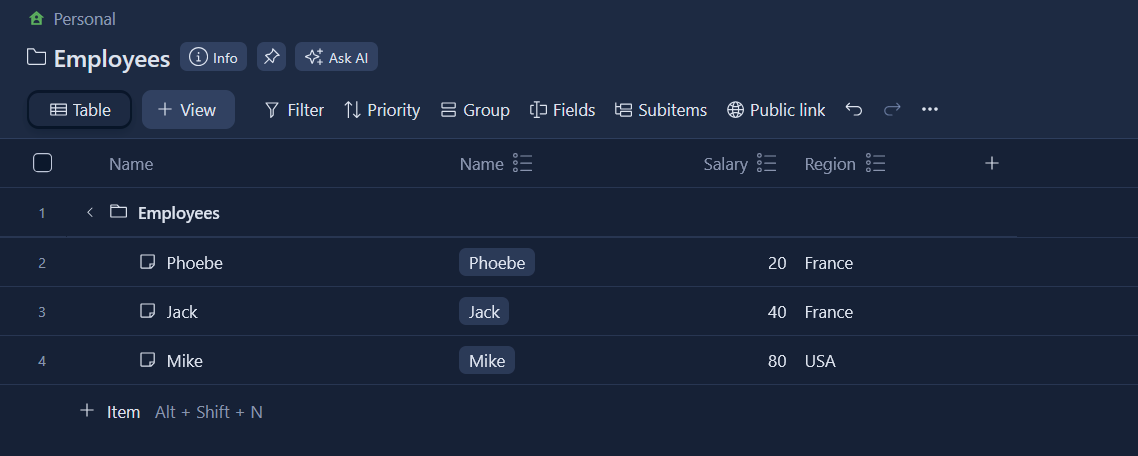The image size is (1138, 456).
Task: Open the Group settings
Action: [475, 110]
